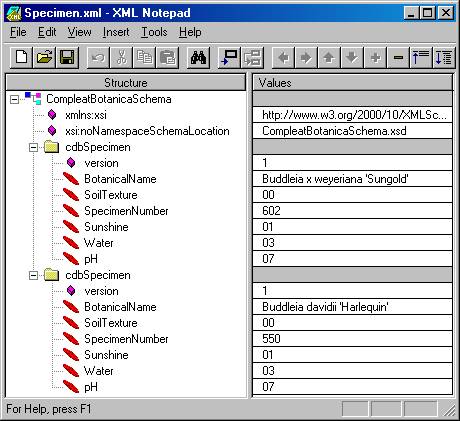Click the plus Expand toolbar button
The height and width of the screenshot is (421, 460).
click(375, 58)
